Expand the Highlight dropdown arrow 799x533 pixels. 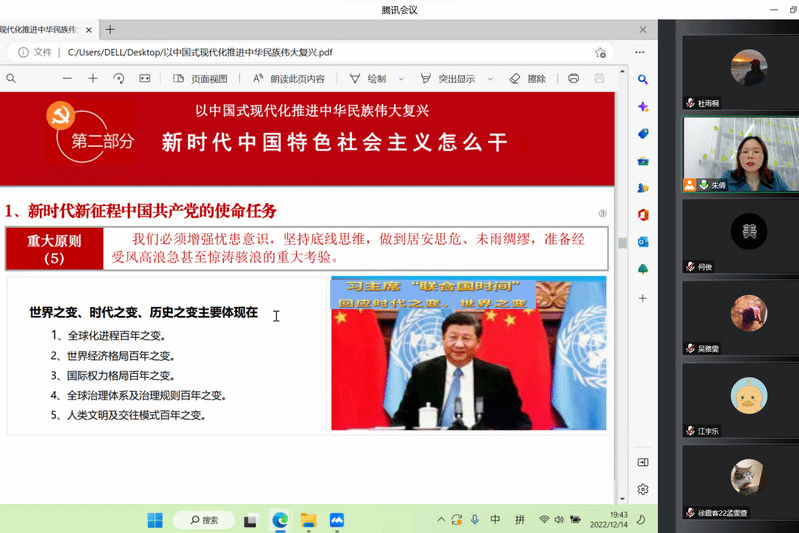(x=491, y=78)
